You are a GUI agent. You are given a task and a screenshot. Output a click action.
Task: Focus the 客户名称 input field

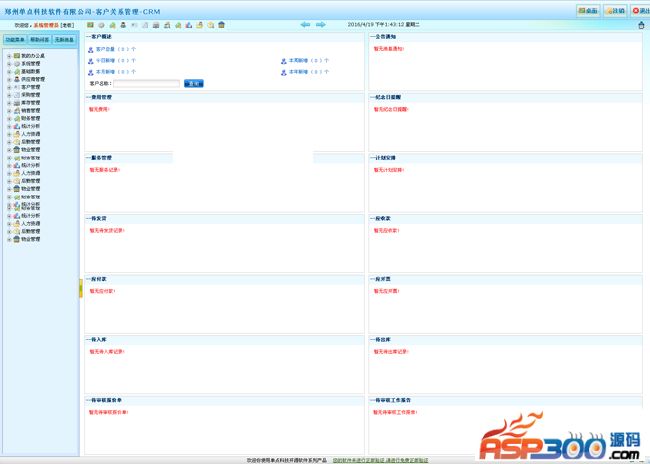tap(146, 83)
